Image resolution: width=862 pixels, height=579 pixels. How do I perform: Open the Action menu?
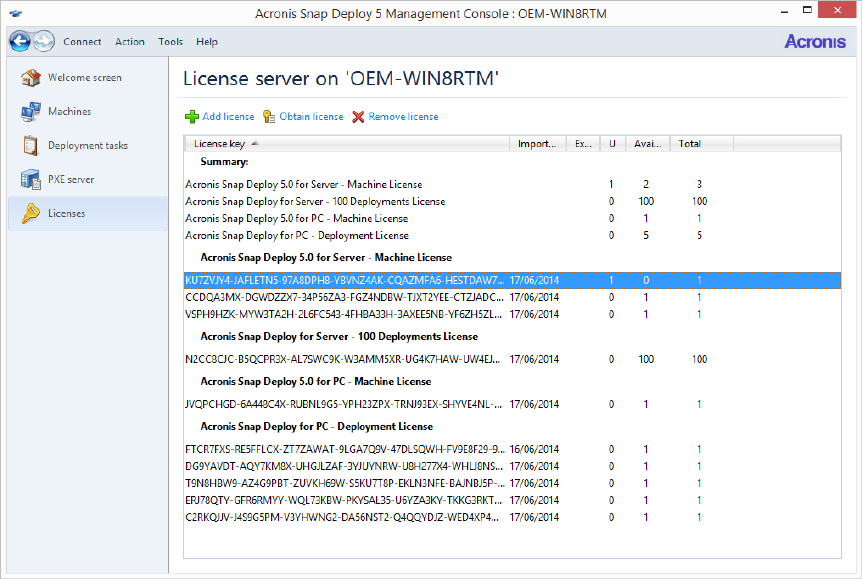pos(130,42)
